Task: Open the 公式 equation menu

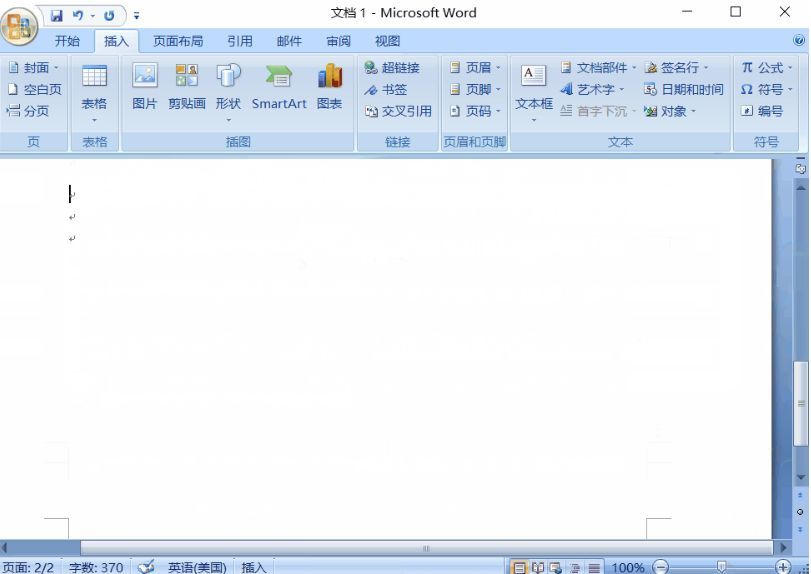Action: [x=767, y=68]
